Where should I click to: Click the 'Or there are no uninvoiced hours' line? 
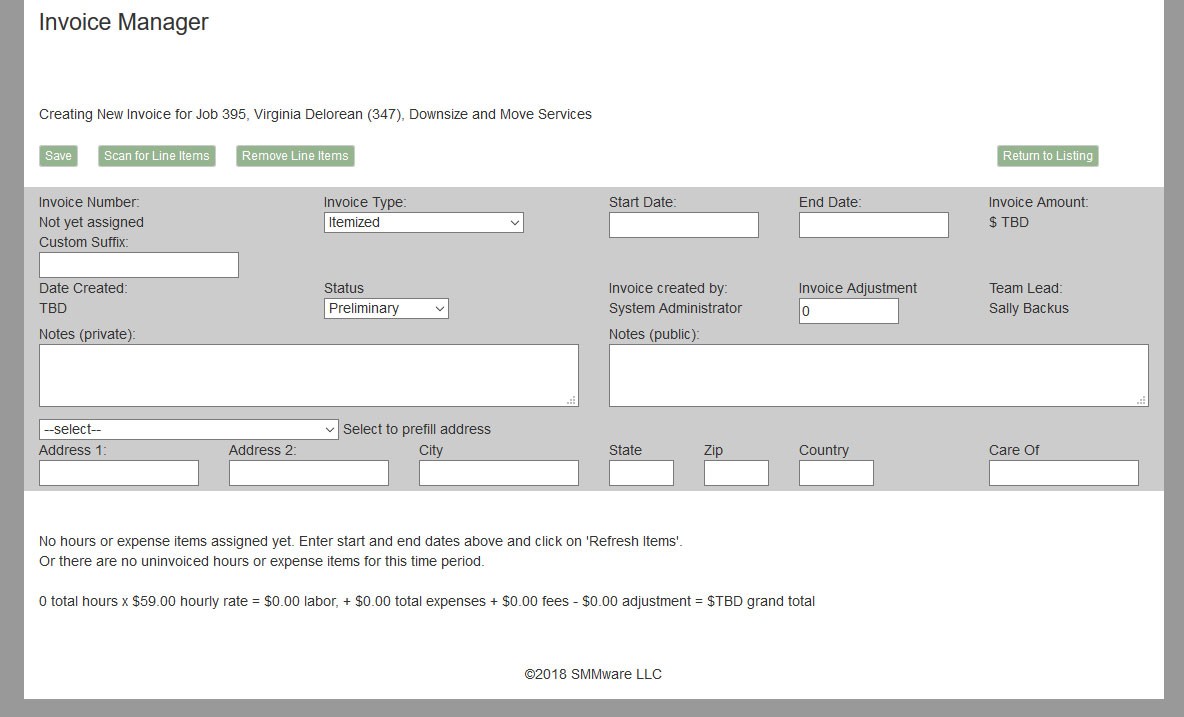pos(261,562)
